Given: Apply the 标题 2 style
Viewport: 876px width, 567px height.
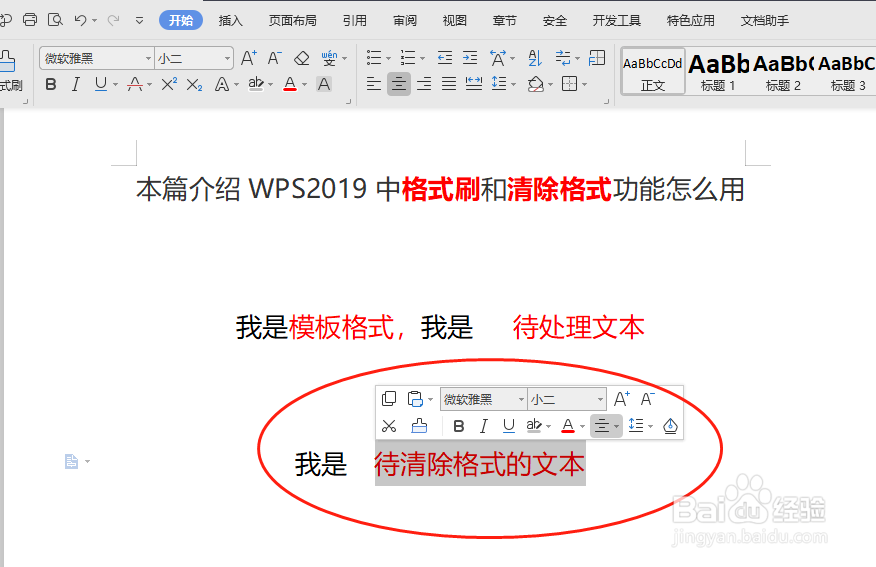Looking at the screenshot, I should click(783, 72).
